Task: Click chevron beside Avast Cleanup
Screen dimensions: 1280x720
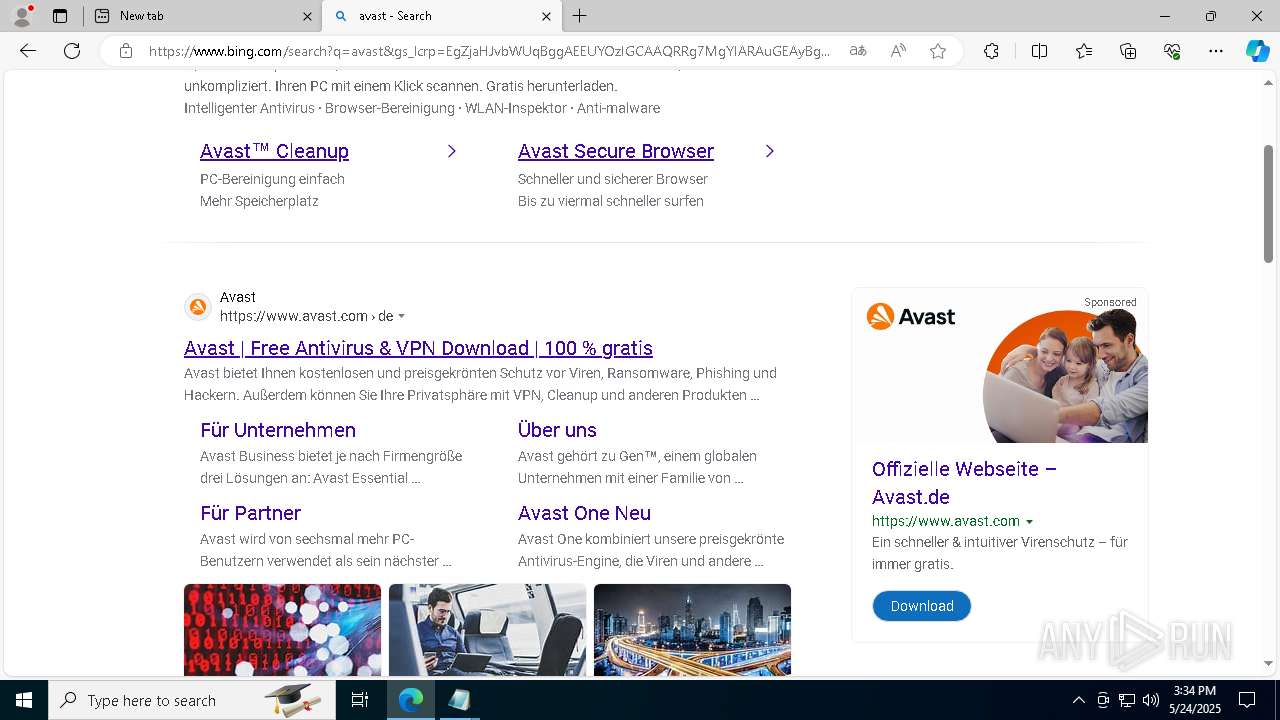Action: tap(452, 151)
